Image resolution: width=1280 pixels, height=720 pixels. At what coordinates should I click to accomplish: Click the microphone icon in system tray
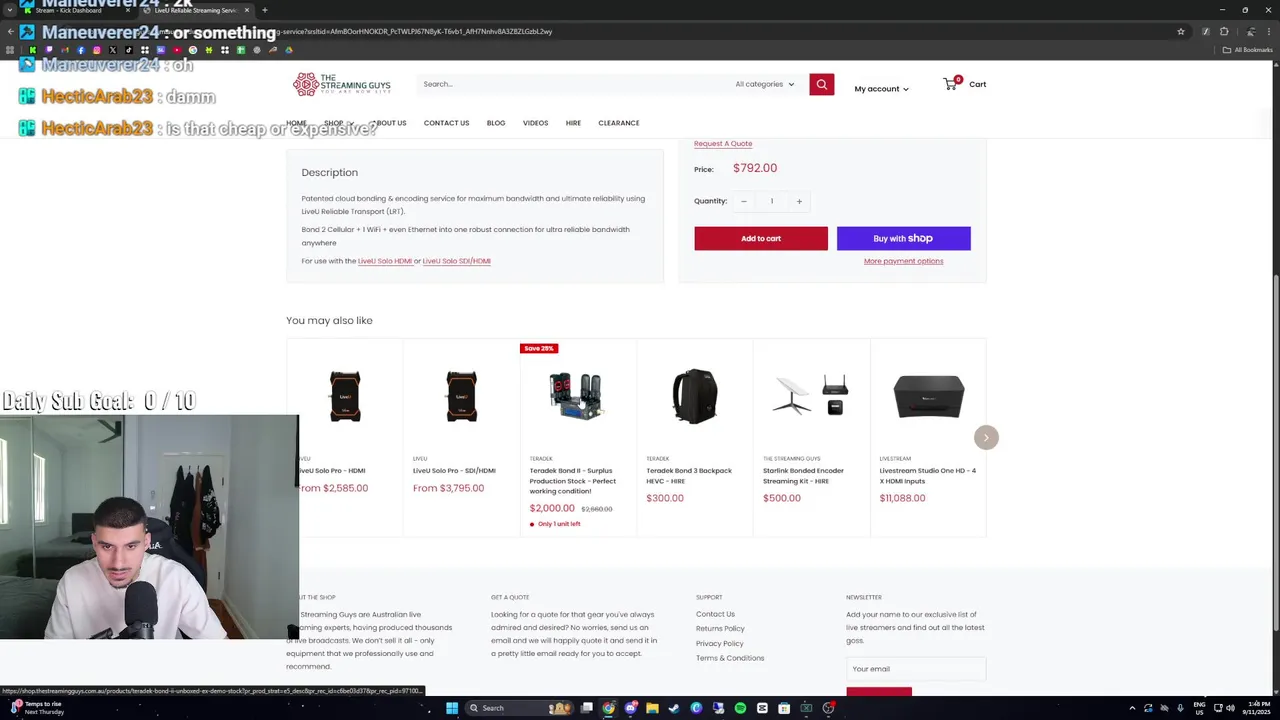pyautogui.click(x=1180, y=708)
